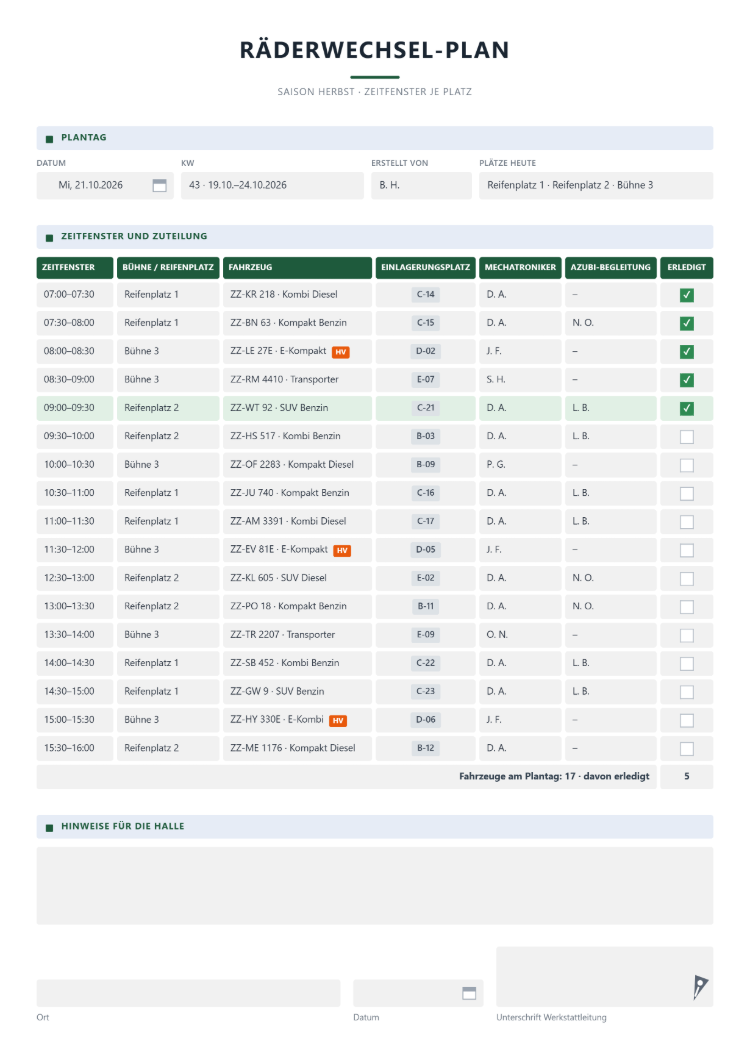Click Mechatroniker cell P. G.
The image size is (750, 1060).
[x=520, y=465]
